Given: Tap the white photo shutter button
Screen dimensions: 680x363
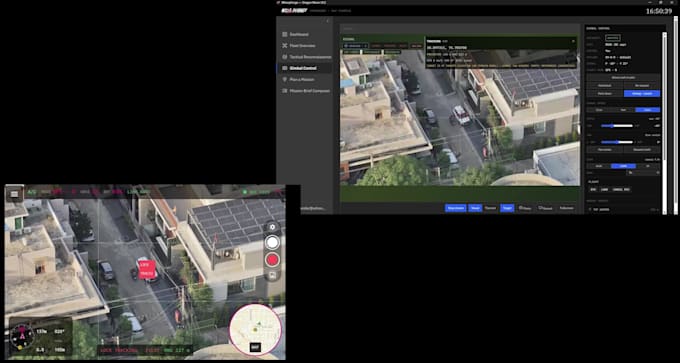Looking at the screenshot, I should coord(272,242).
